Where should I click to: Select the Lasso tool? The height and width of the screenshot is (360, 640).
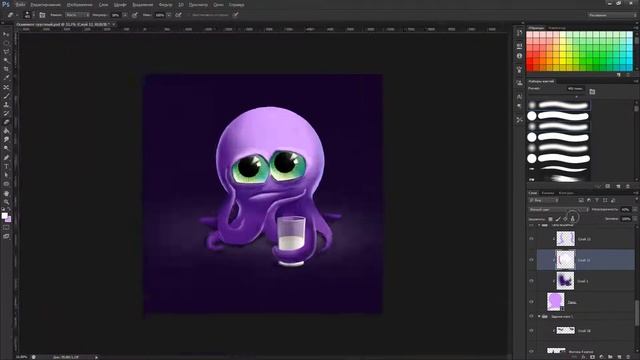coord(6,52)
